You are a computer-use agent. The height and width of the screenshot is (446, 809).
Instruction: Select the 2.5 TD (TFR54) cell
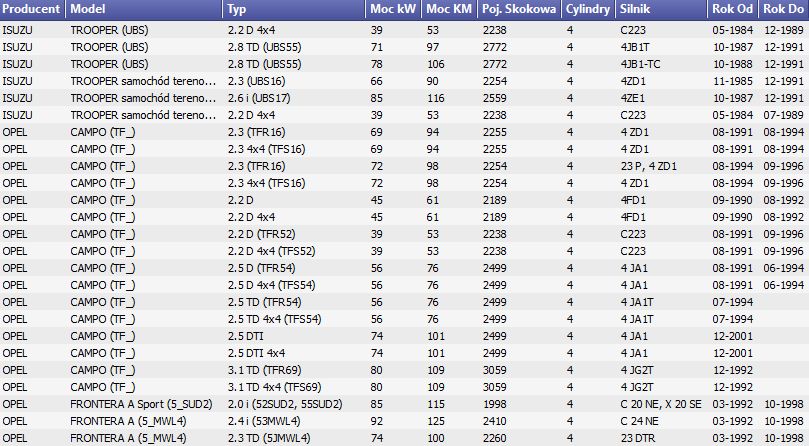(265, 302)
